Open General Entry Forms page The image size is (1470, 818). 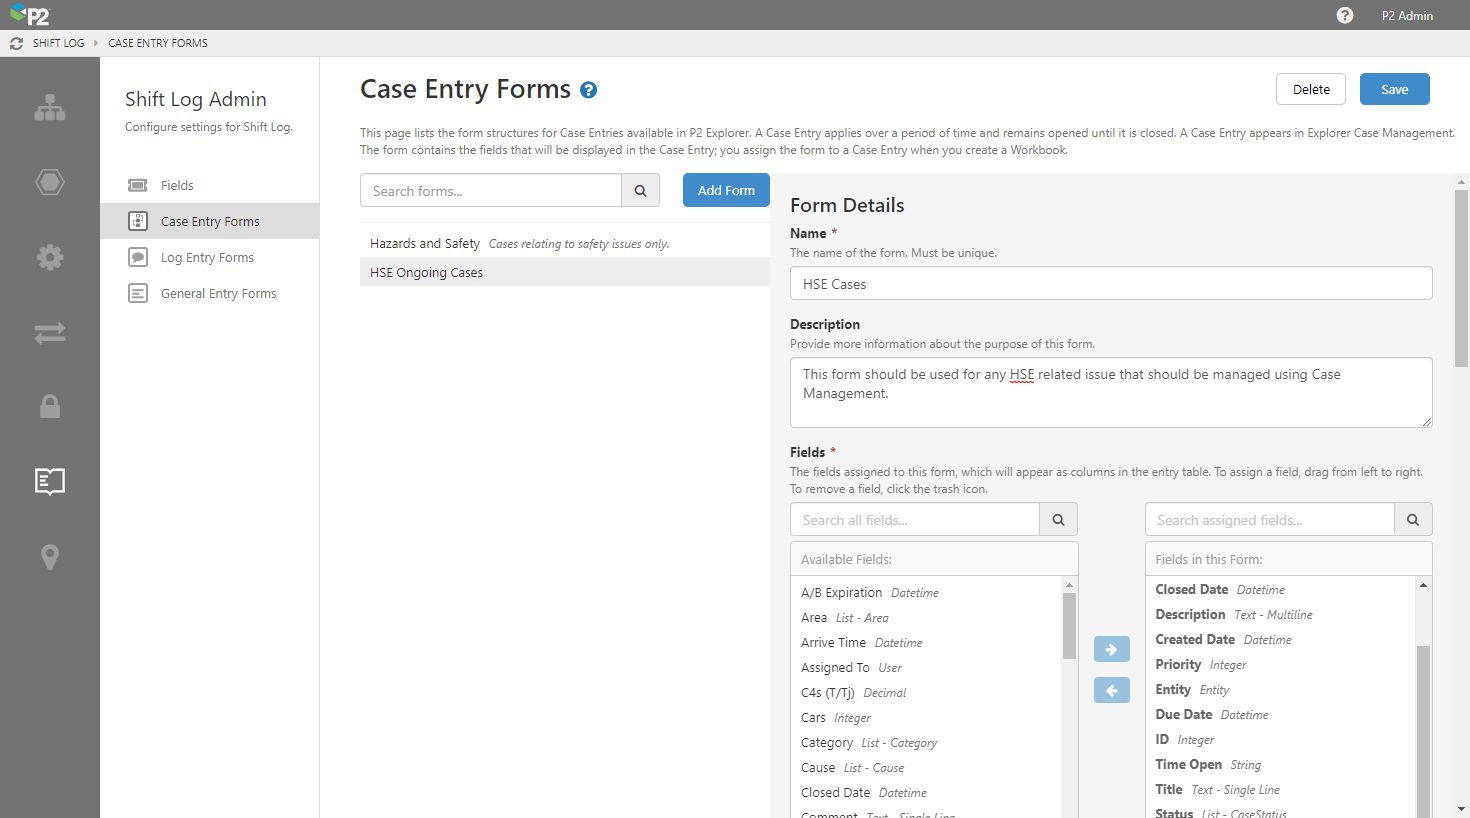pyautogui.click(x=218, y=293)
